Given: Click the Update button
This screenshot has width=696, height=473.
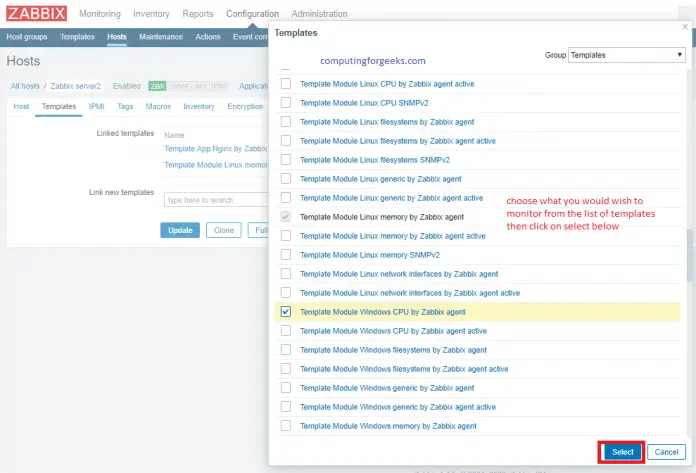Looking at the screenshot, I should click(x=180, y=230).
